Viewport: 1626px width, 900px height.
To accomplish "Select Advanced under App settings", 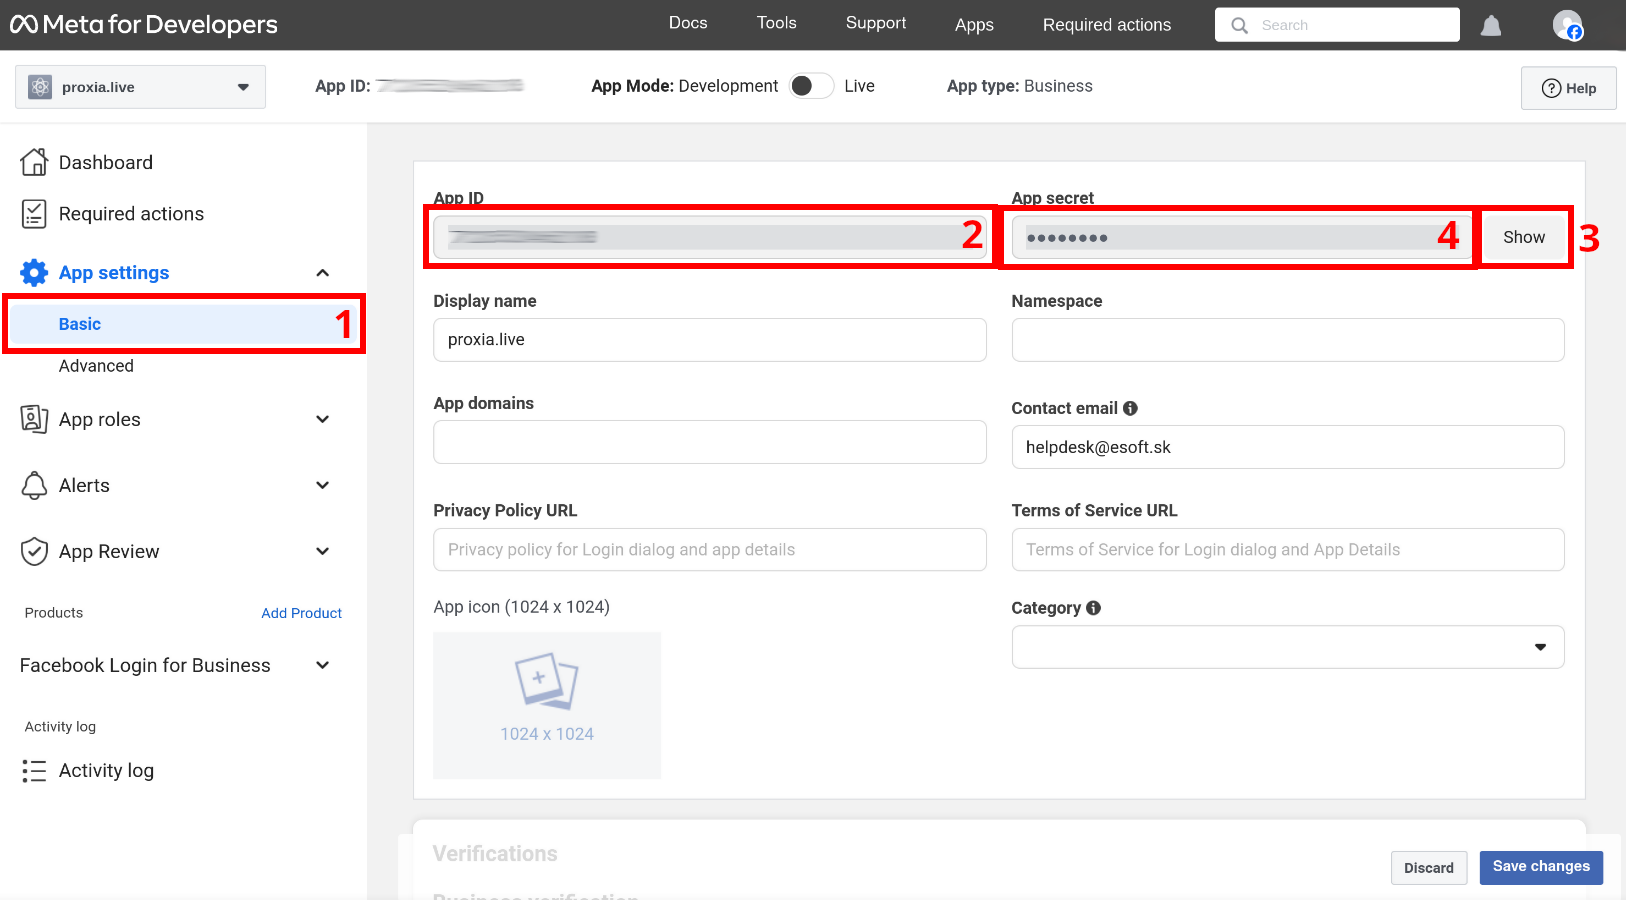I will pyautogui.click(x=96, y=366).
